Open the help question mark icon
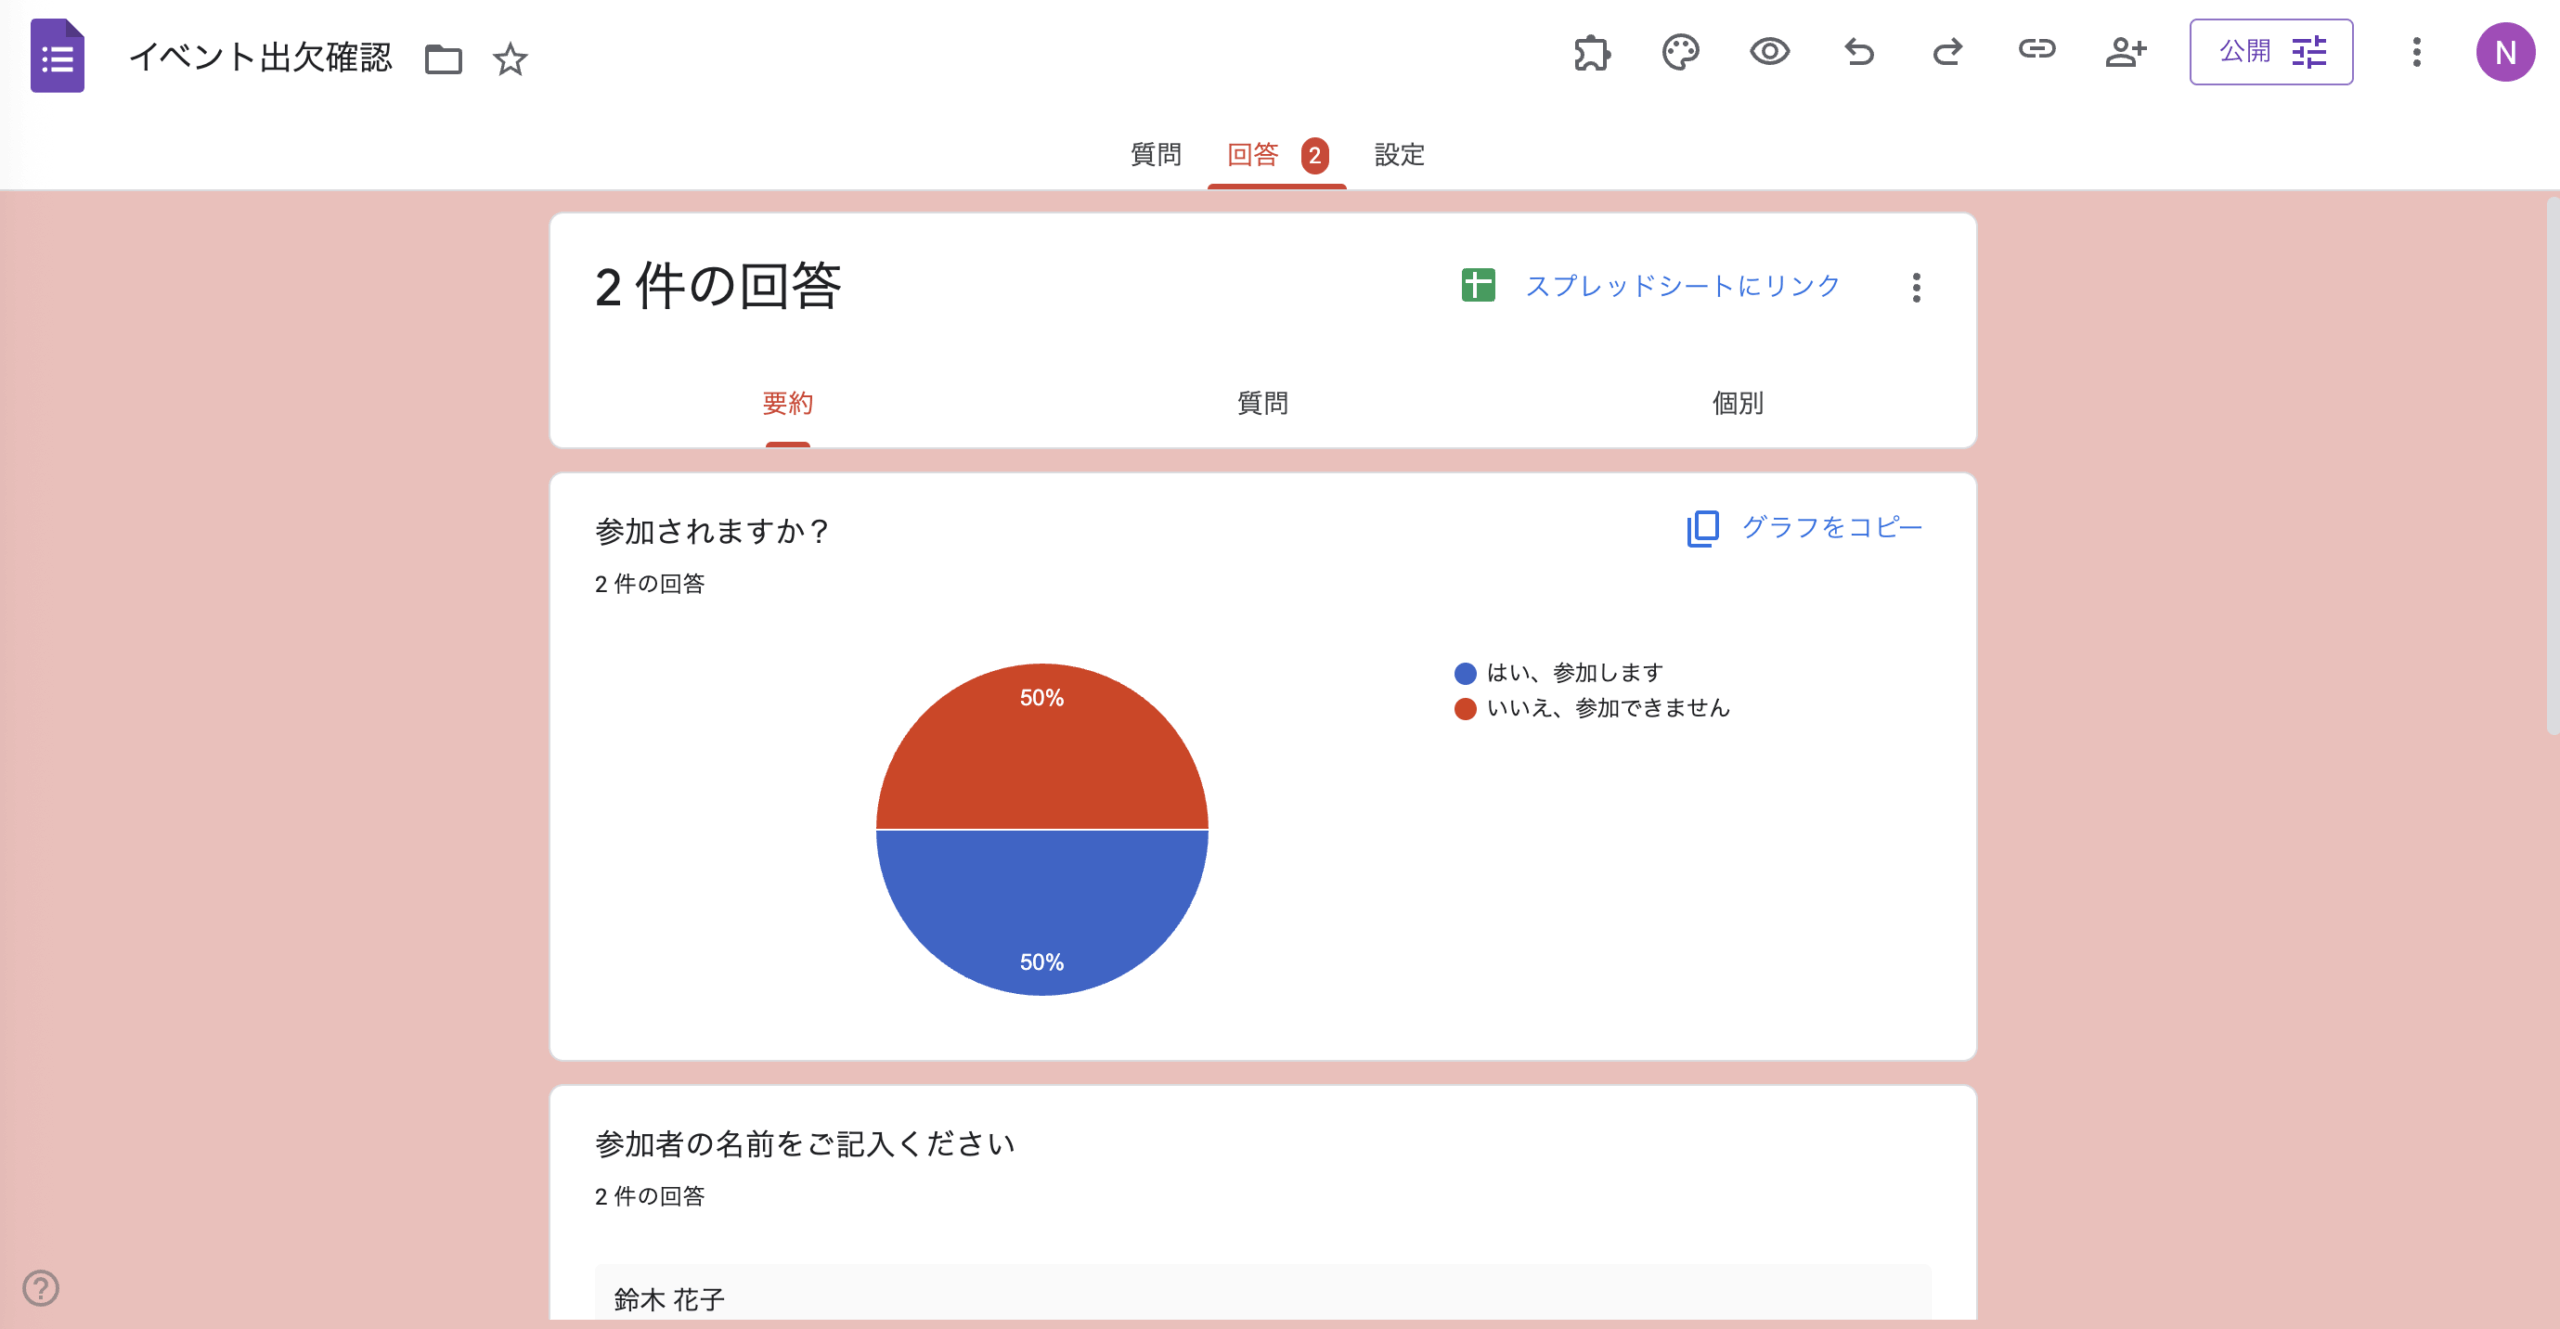This screenshot has width=2560, height=1329. 41,1288
